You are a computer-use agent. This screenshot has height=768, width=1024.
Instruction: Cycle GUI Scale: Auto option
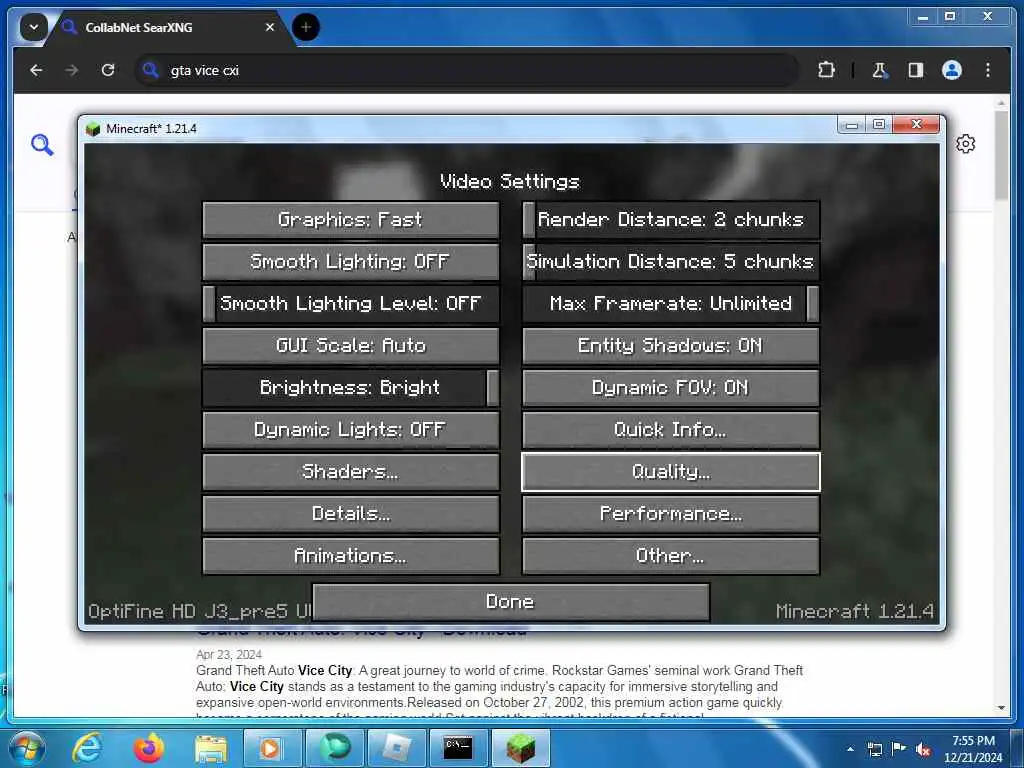click(x=351, y=345)
